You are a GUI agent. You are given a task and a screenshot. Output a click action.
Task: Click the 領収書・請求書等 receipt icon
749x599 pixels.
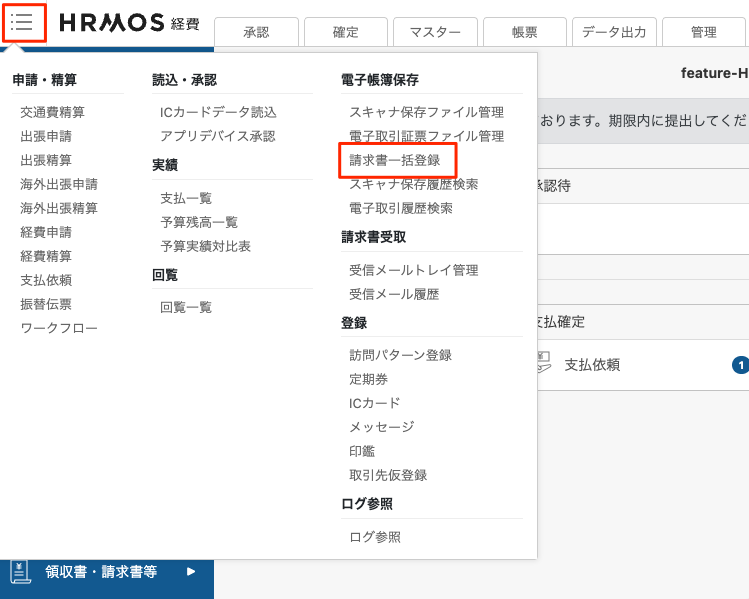tap(21, 572)
